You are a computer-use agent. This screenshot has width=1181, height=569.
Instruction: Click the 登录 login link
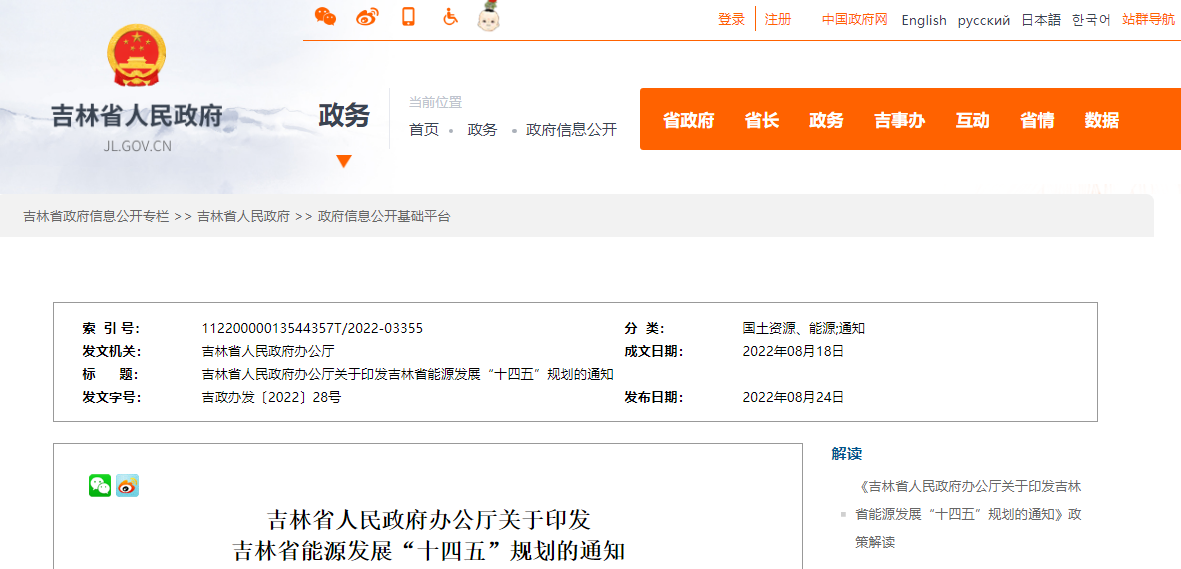[731, 20]
